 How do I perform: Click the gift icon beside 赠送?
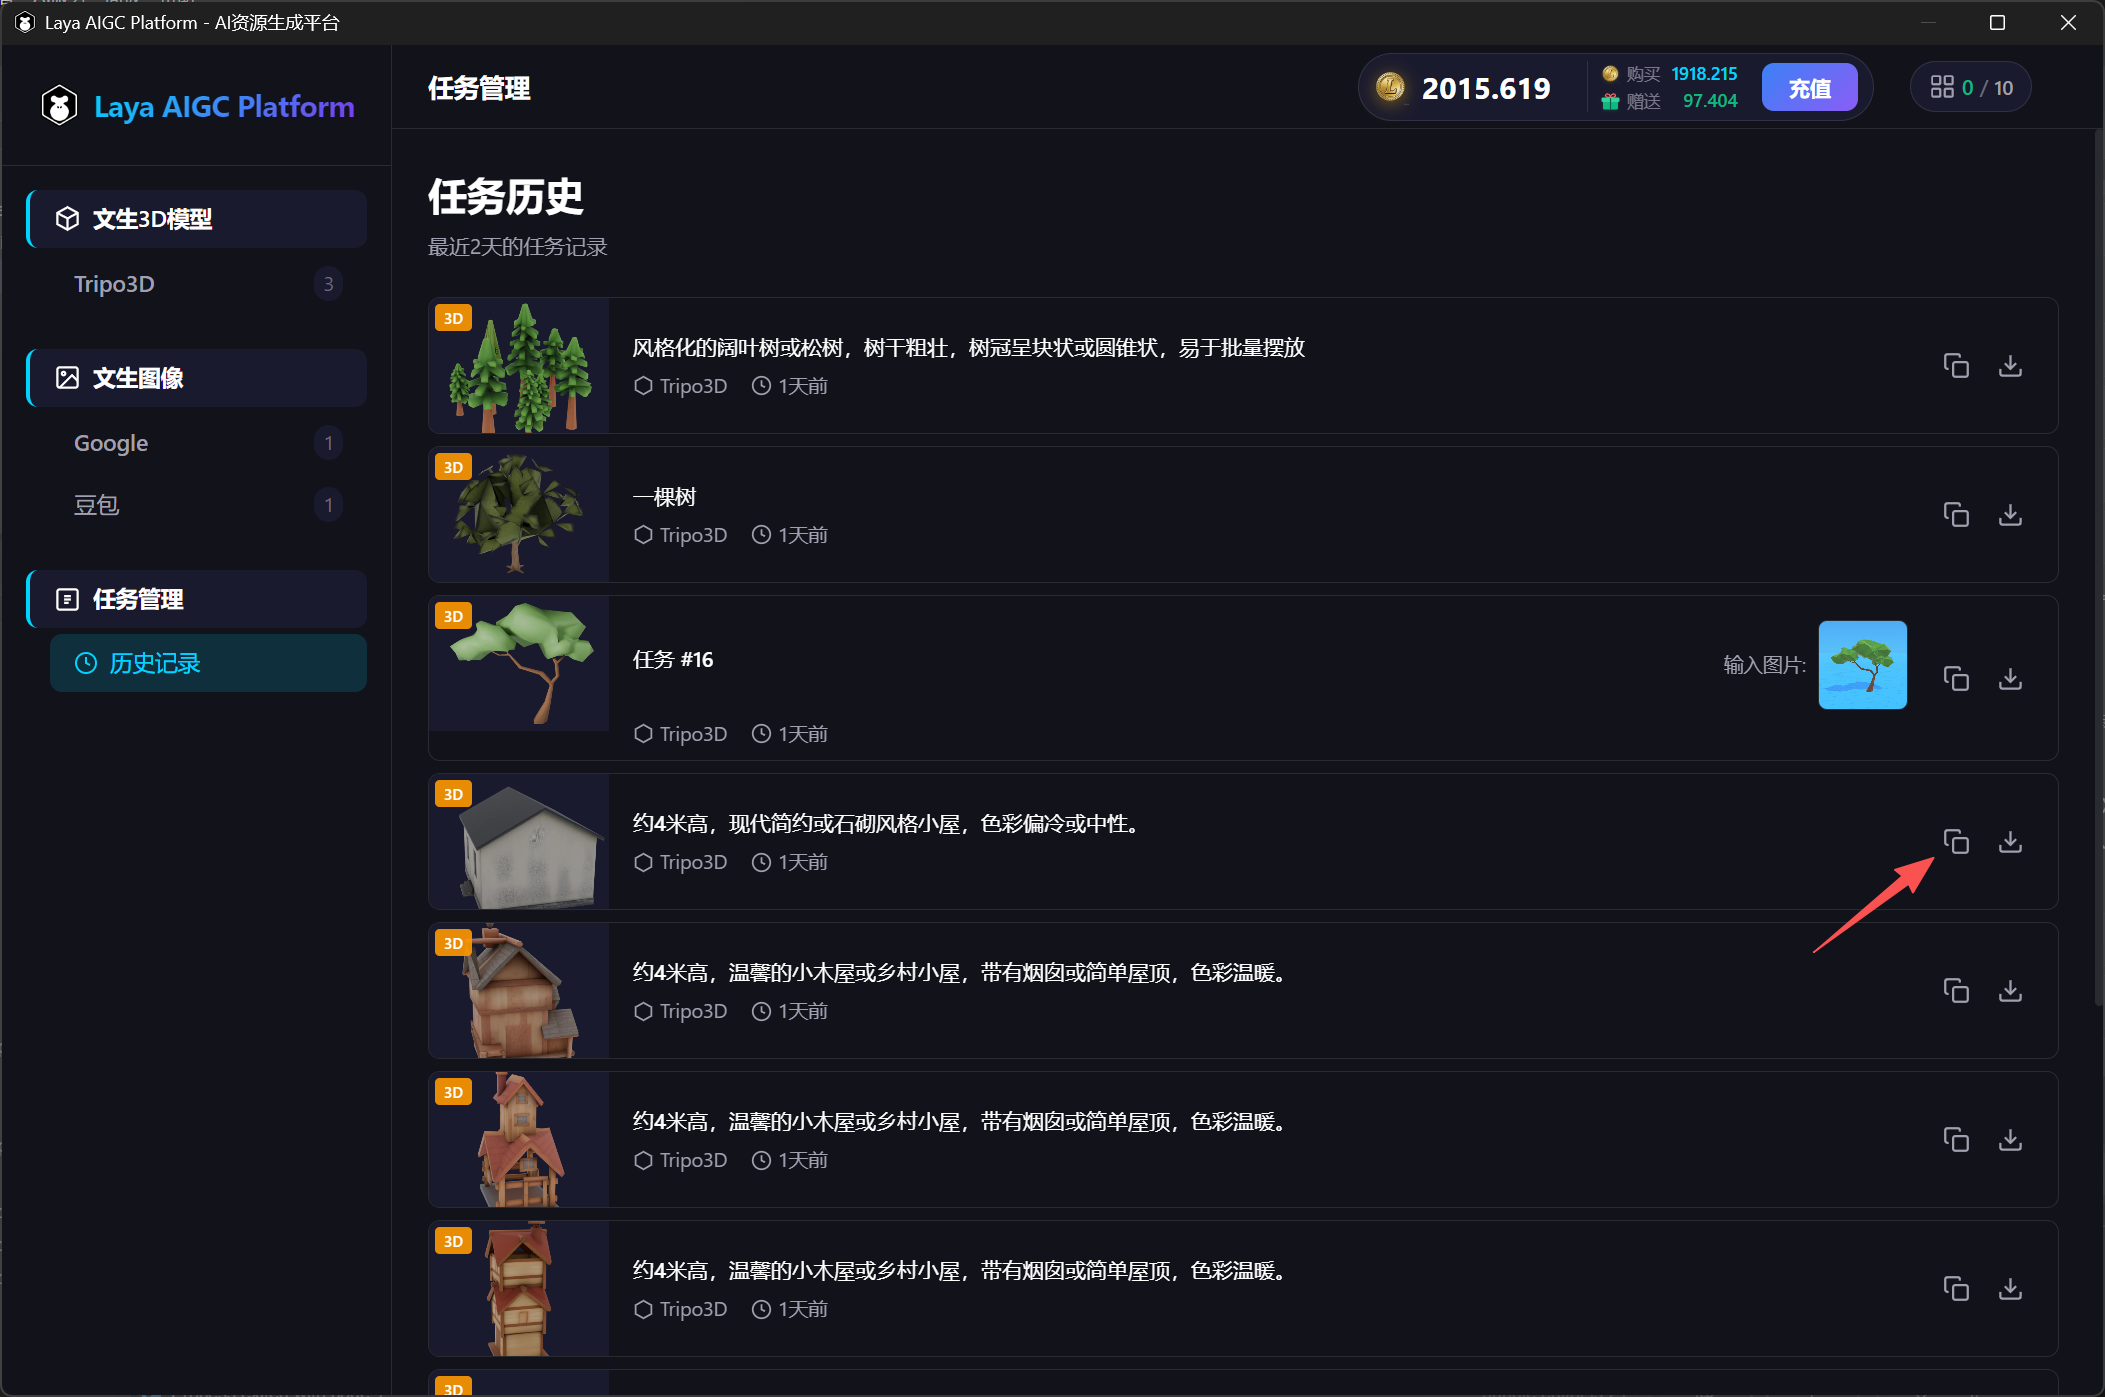1610,101
